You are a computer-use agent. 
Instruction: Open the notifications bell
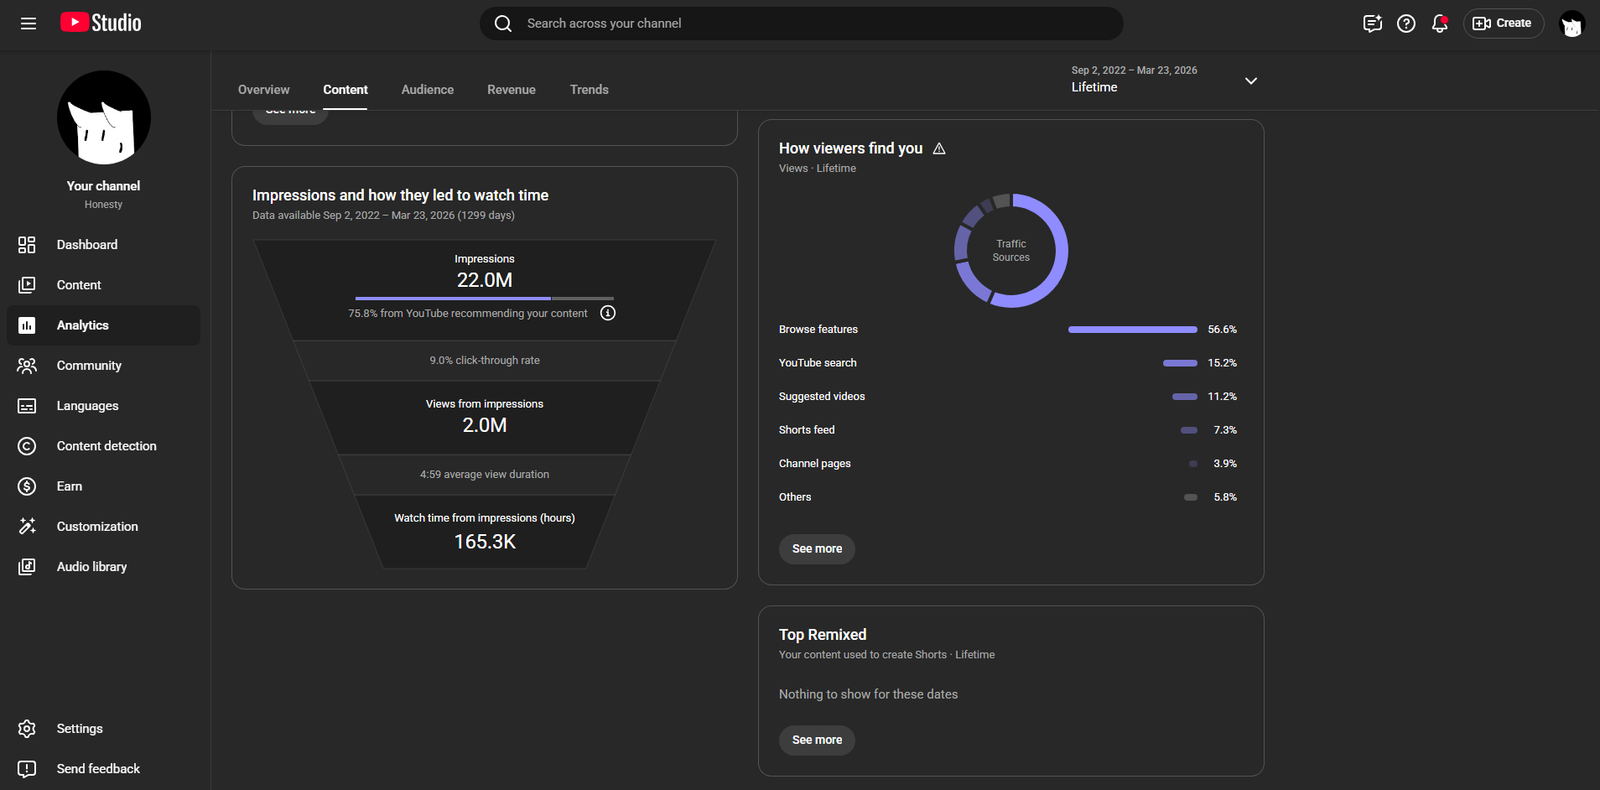(x=1440, y=23)
